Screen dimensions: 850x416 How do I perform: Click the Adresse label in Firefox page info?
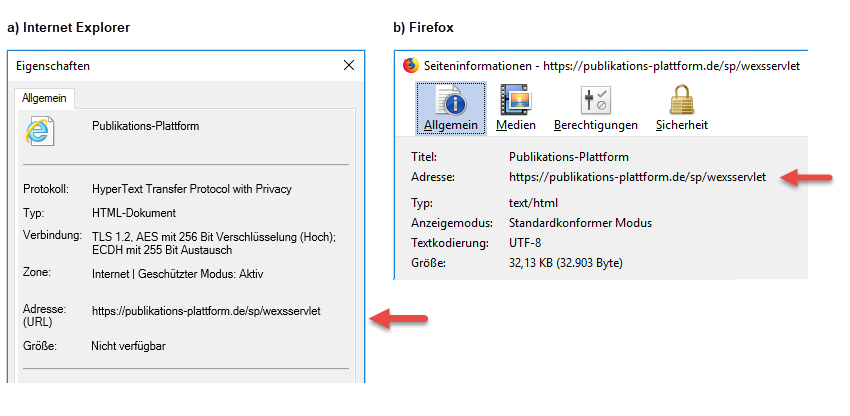tap(433, 177)
